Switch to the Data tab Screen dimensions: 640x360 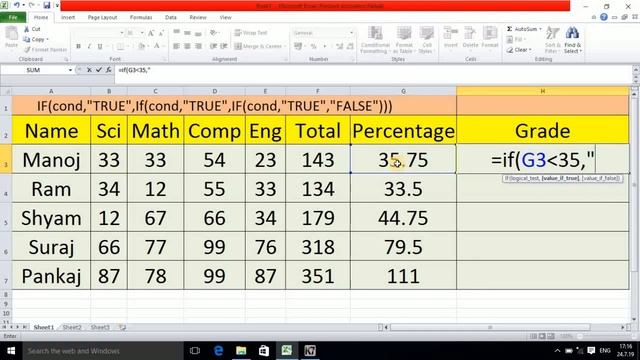coord(171,17)
